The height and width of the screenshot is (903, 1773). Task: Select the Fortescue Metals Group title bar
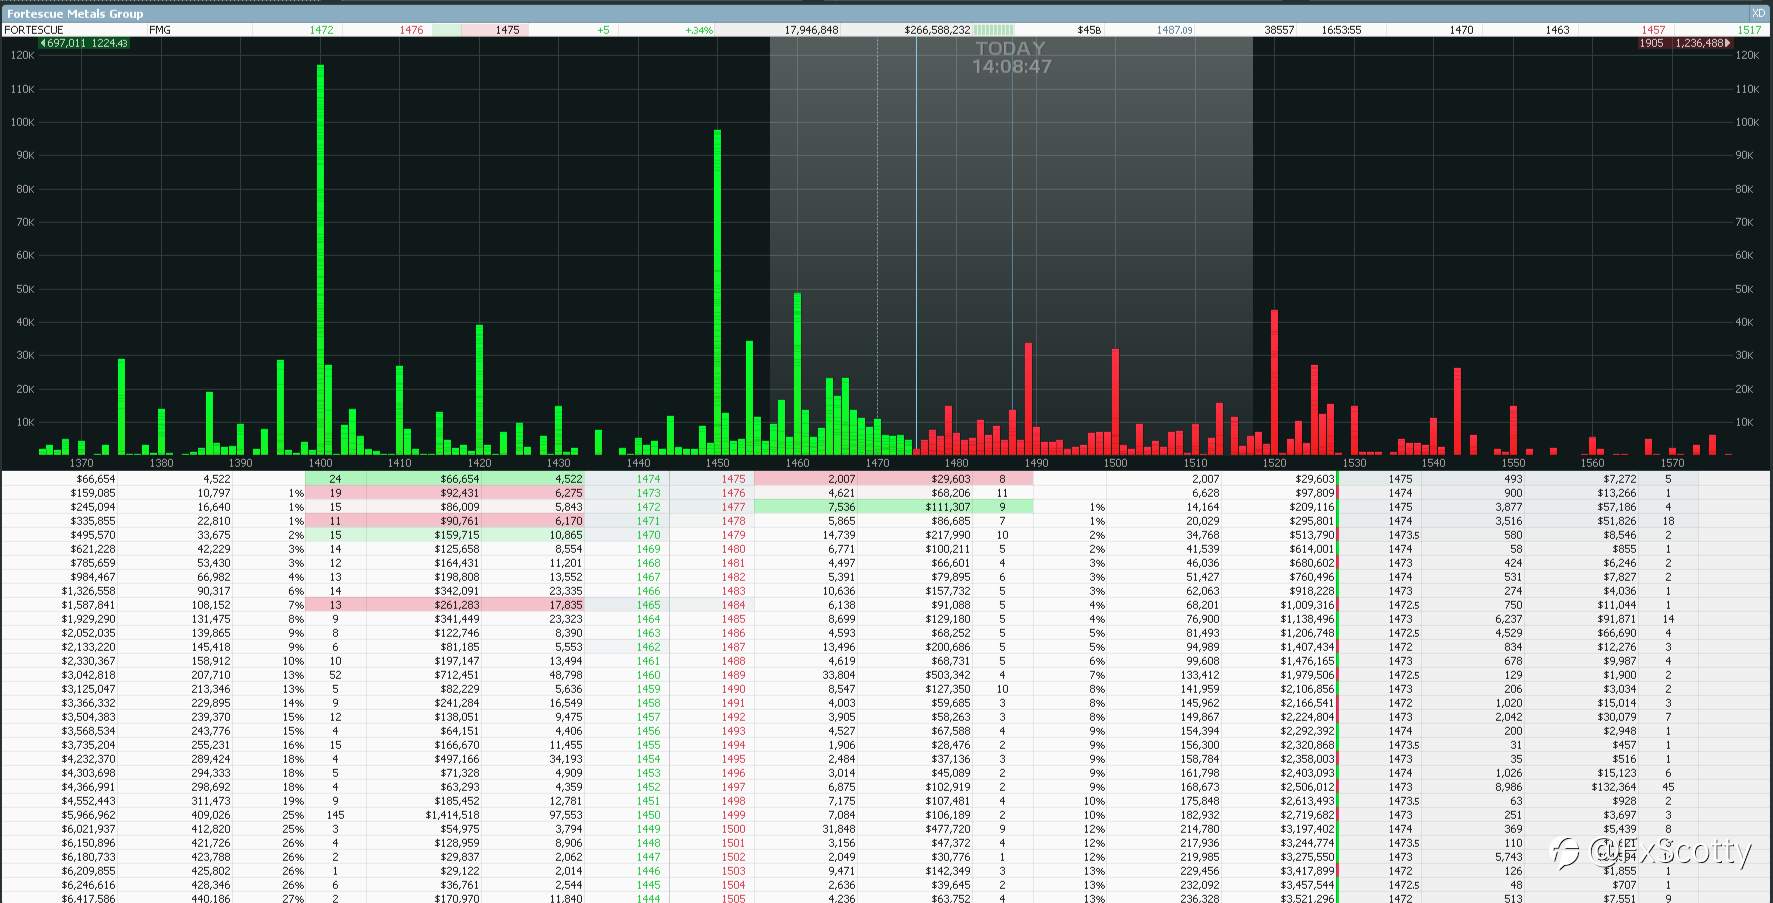(886, 13)
